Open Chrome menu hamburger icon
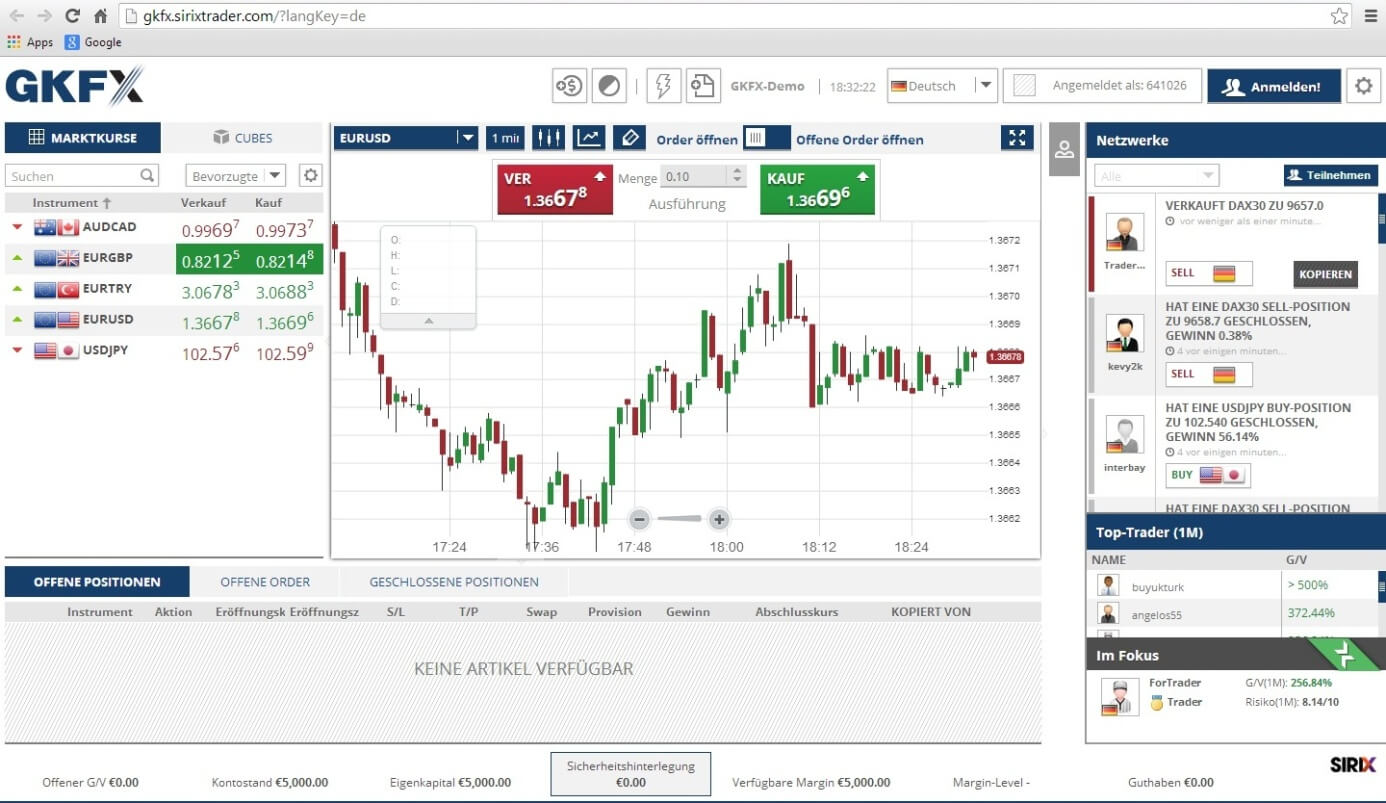Image resolution: width=1386 pixels, height=803 pixels. [1371, 16]
